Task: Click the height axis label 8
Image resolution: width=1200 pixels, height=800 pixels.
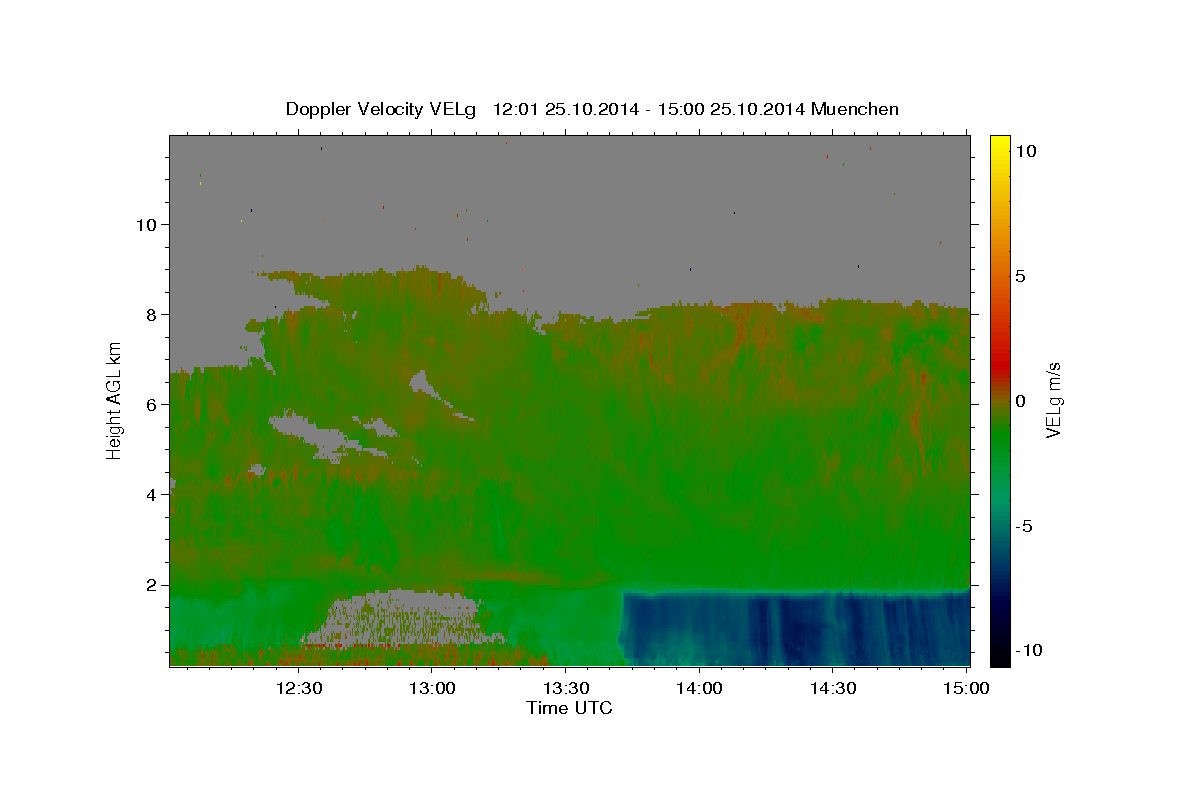Action: point(152,315)
